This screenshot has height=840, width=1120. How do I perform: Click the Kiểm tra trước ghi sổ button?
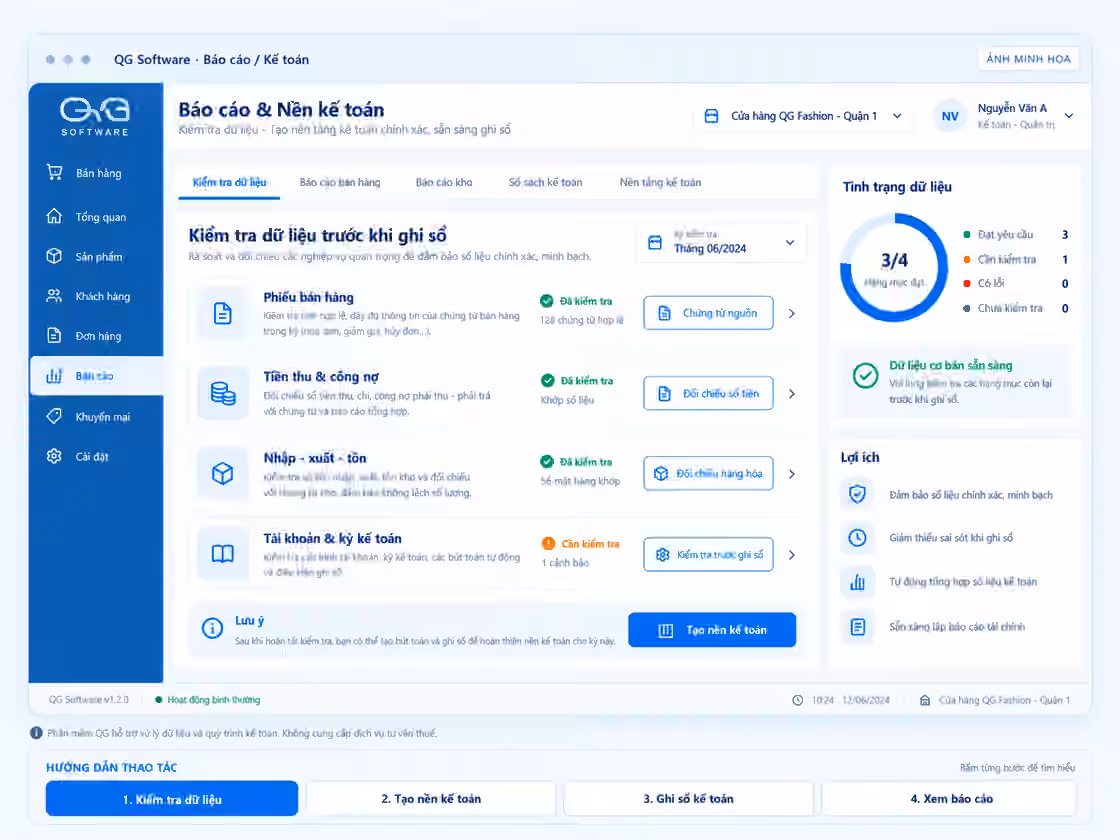pos(709,554)
